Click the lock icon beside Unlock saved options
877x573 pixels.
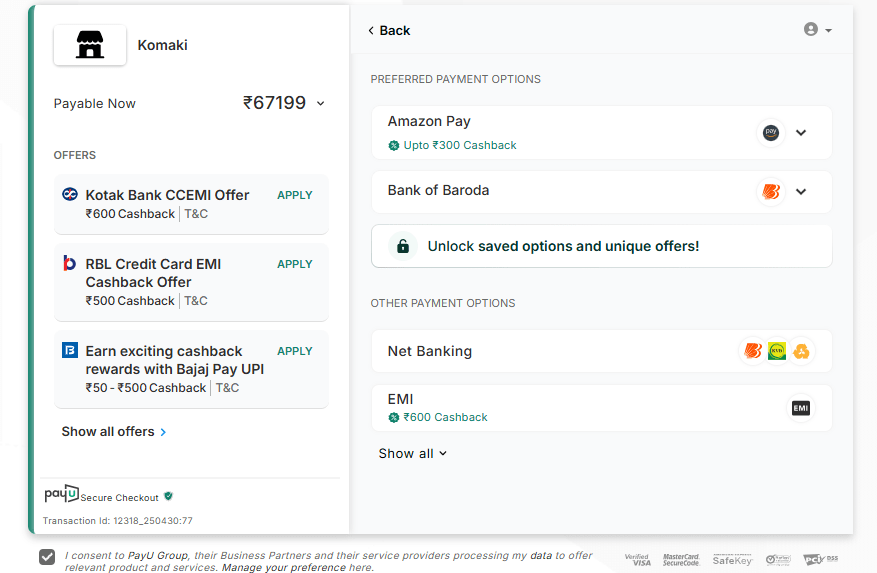403,246
